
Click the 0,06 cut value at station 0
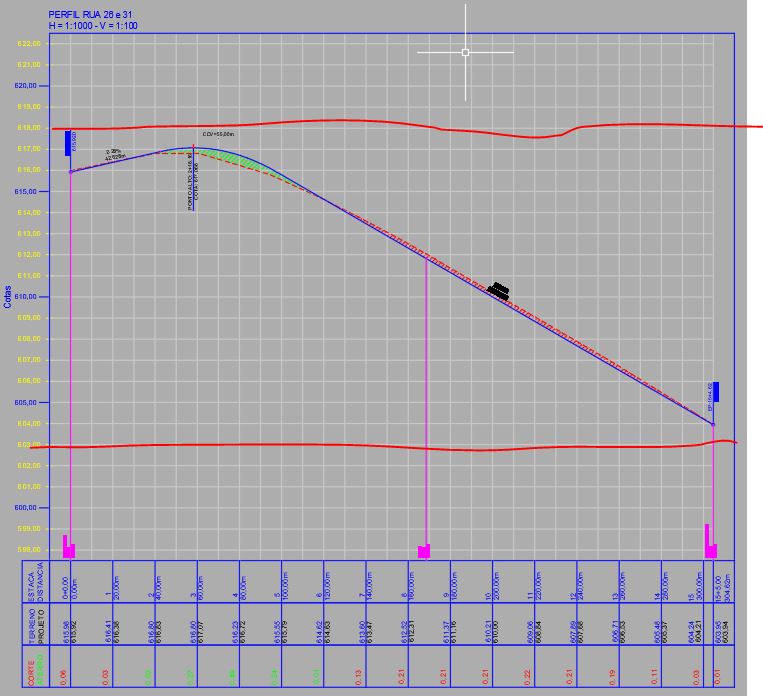(63, 677)
